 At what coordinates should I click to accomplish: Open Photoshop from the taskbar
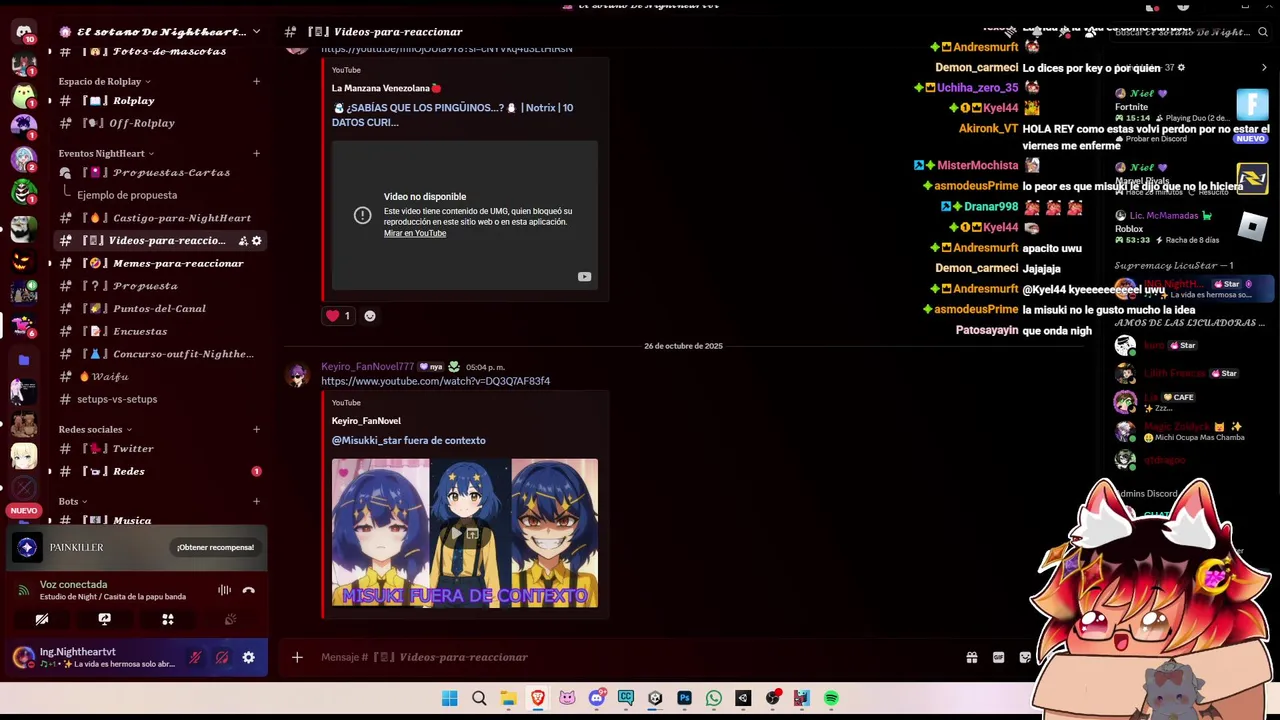tap(684, 698)
